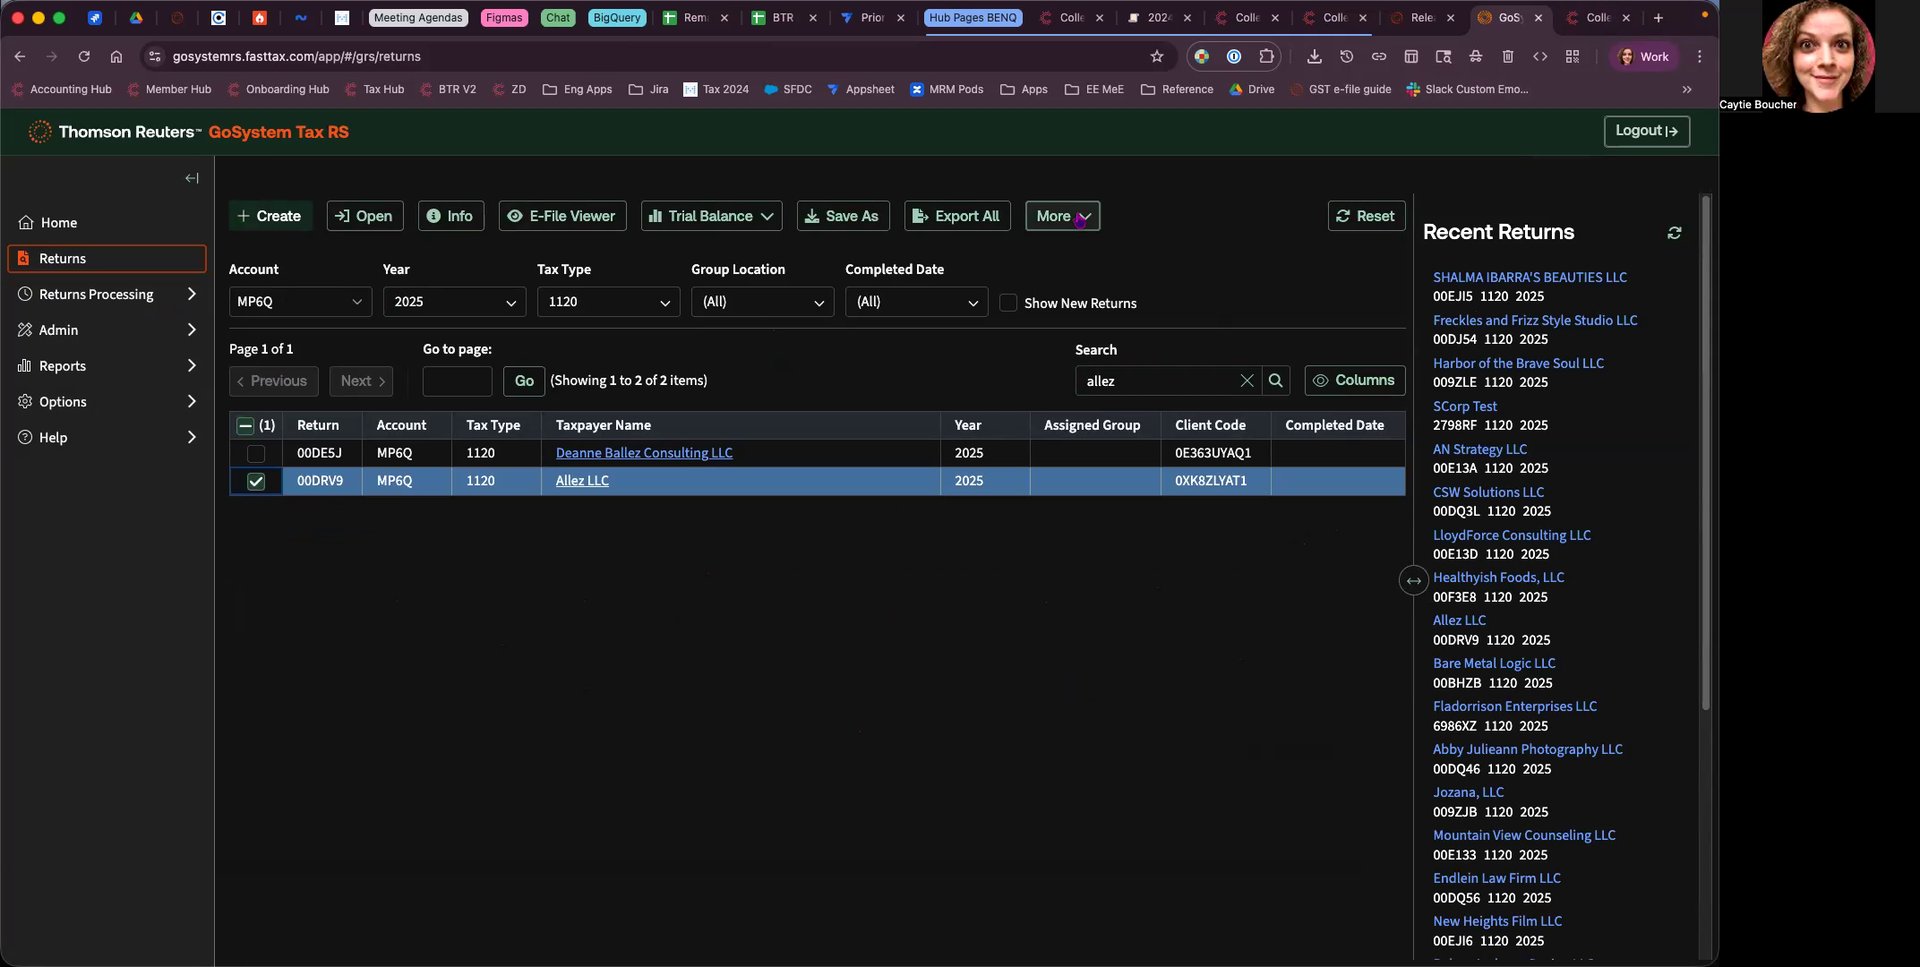Screen dimensions: 1920x967
Task: Click the search magnifier icon button
Action: click(1275, 381)
